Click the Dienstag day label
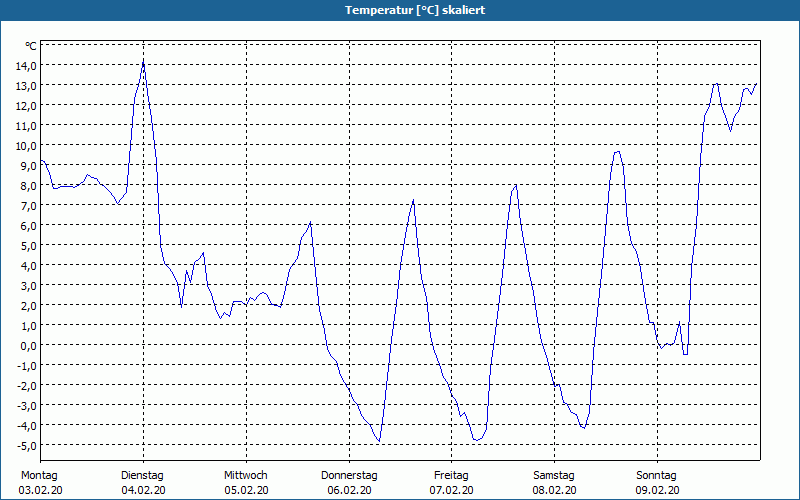This screenshot has height=500, width=800. (142, 476)
